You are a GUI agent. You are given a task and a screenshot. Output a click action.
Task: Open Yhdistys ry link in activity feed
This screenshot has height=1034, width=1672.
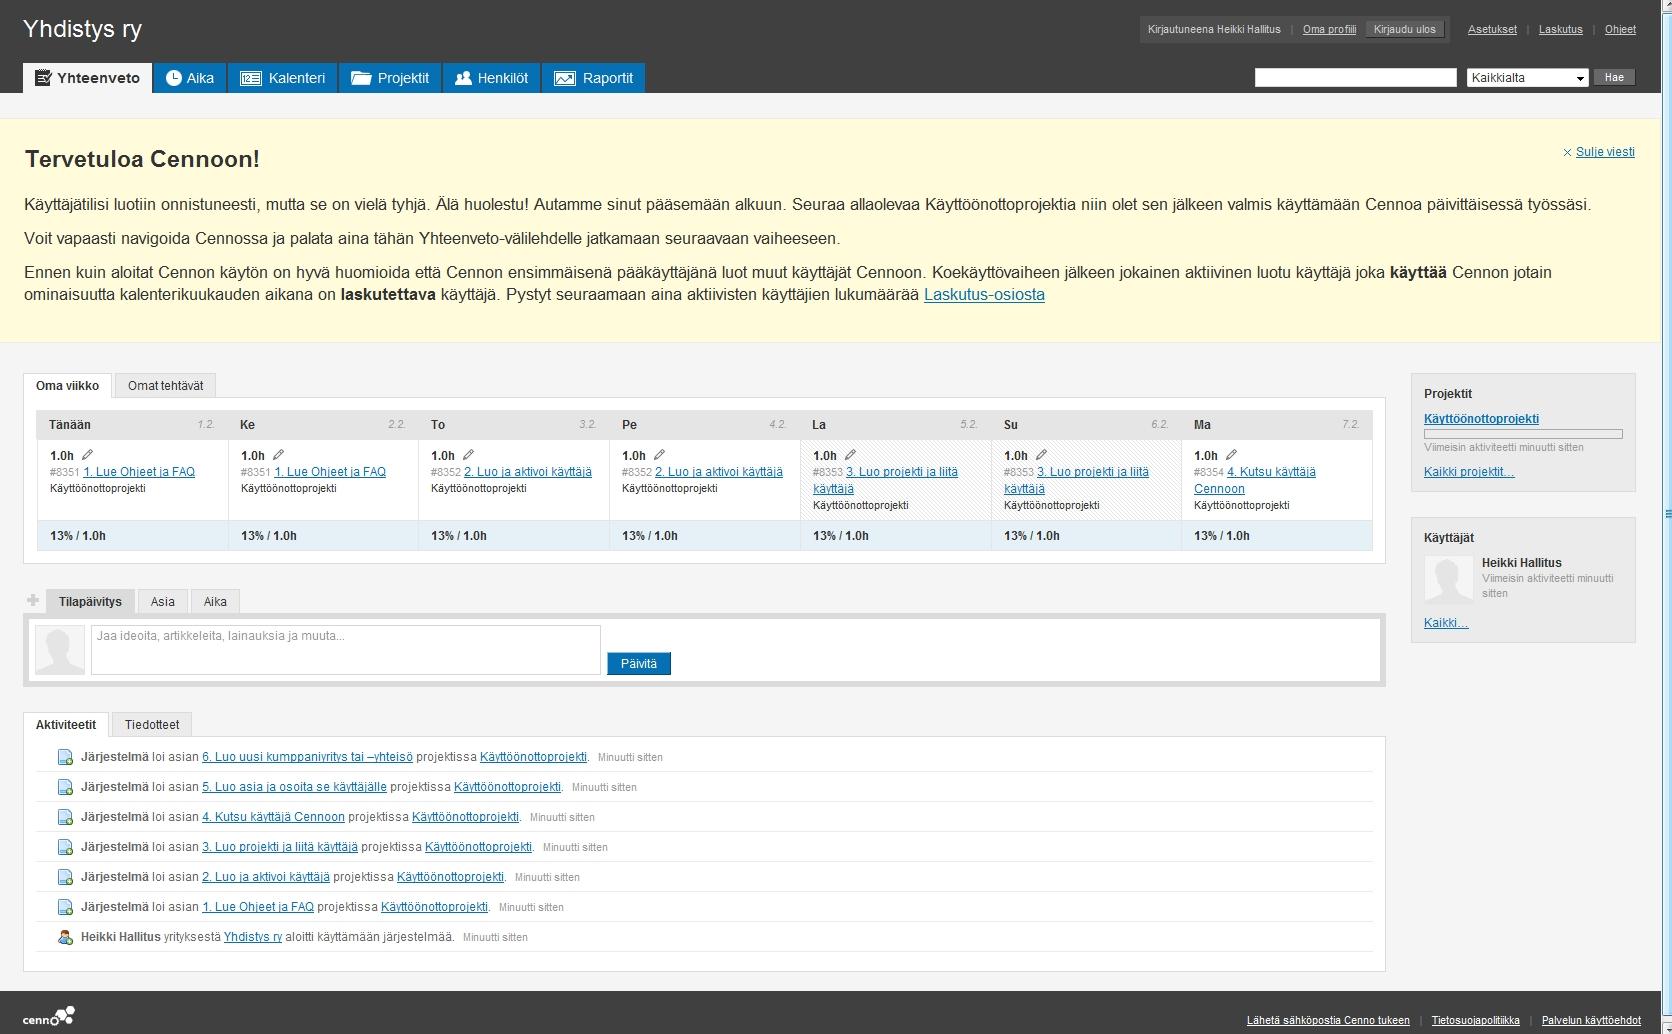coord(253,937)
